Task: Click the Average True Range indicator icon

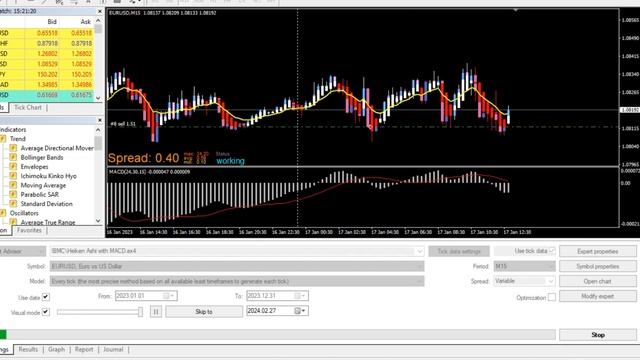Action: click(13, 222)
